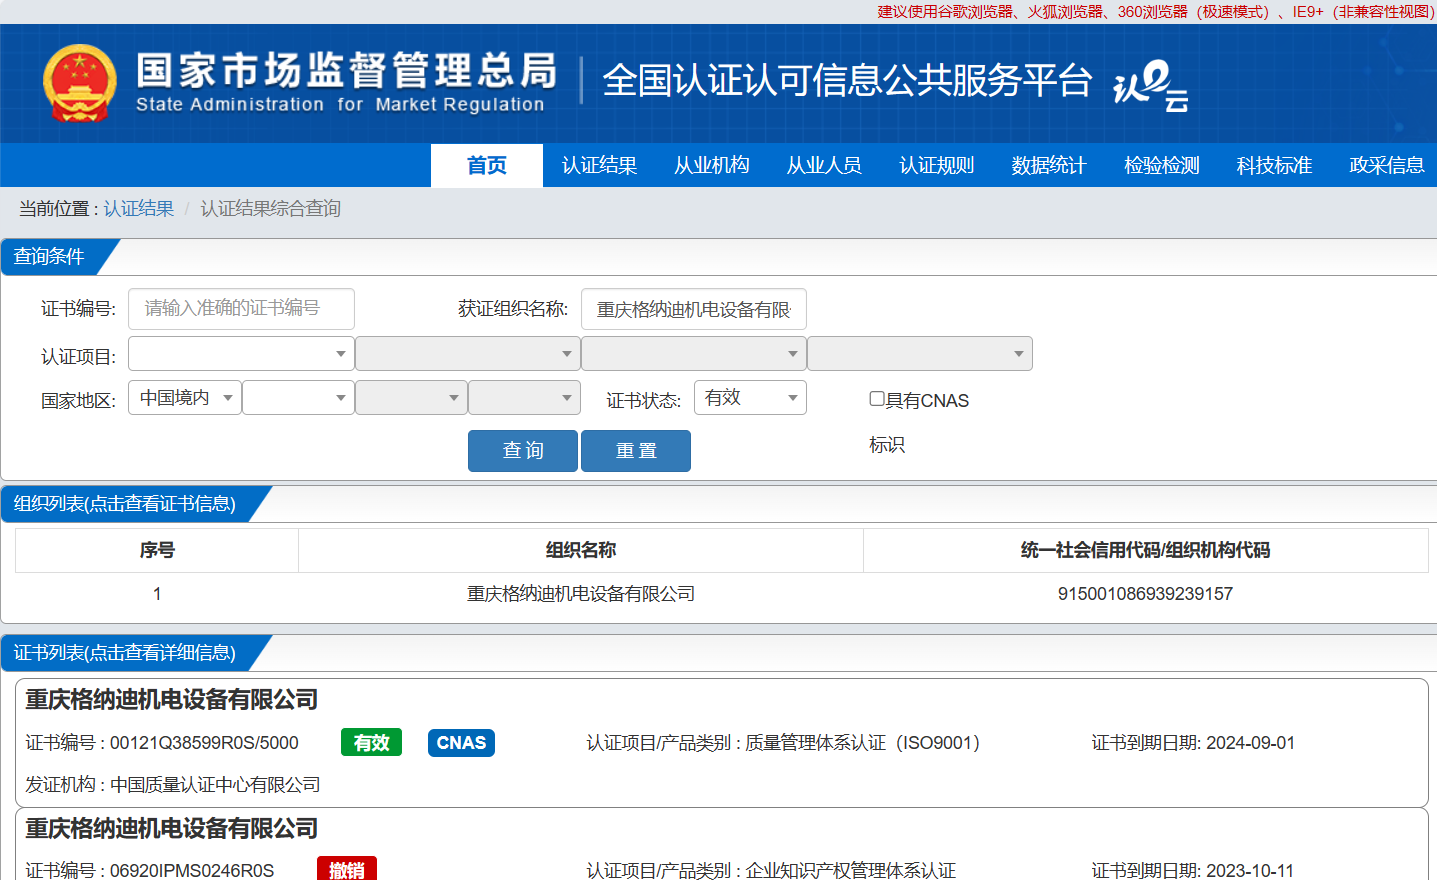Open the 认证结果 menu tab
1437x880 pixels.
click(x=599, y=165)
